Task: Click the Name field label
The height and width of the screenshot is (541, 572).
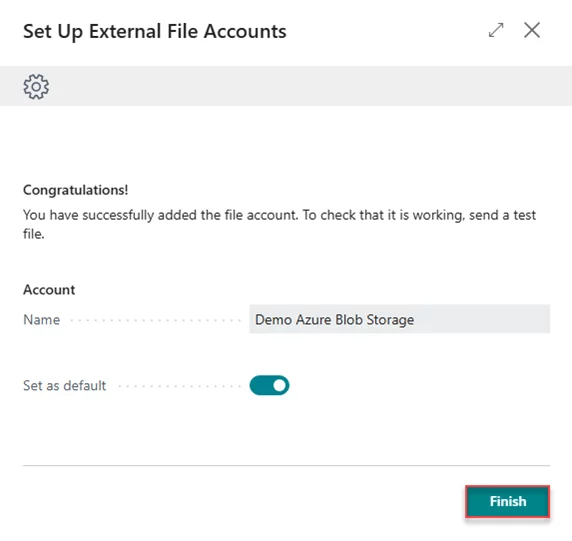Action: (42, 320)
